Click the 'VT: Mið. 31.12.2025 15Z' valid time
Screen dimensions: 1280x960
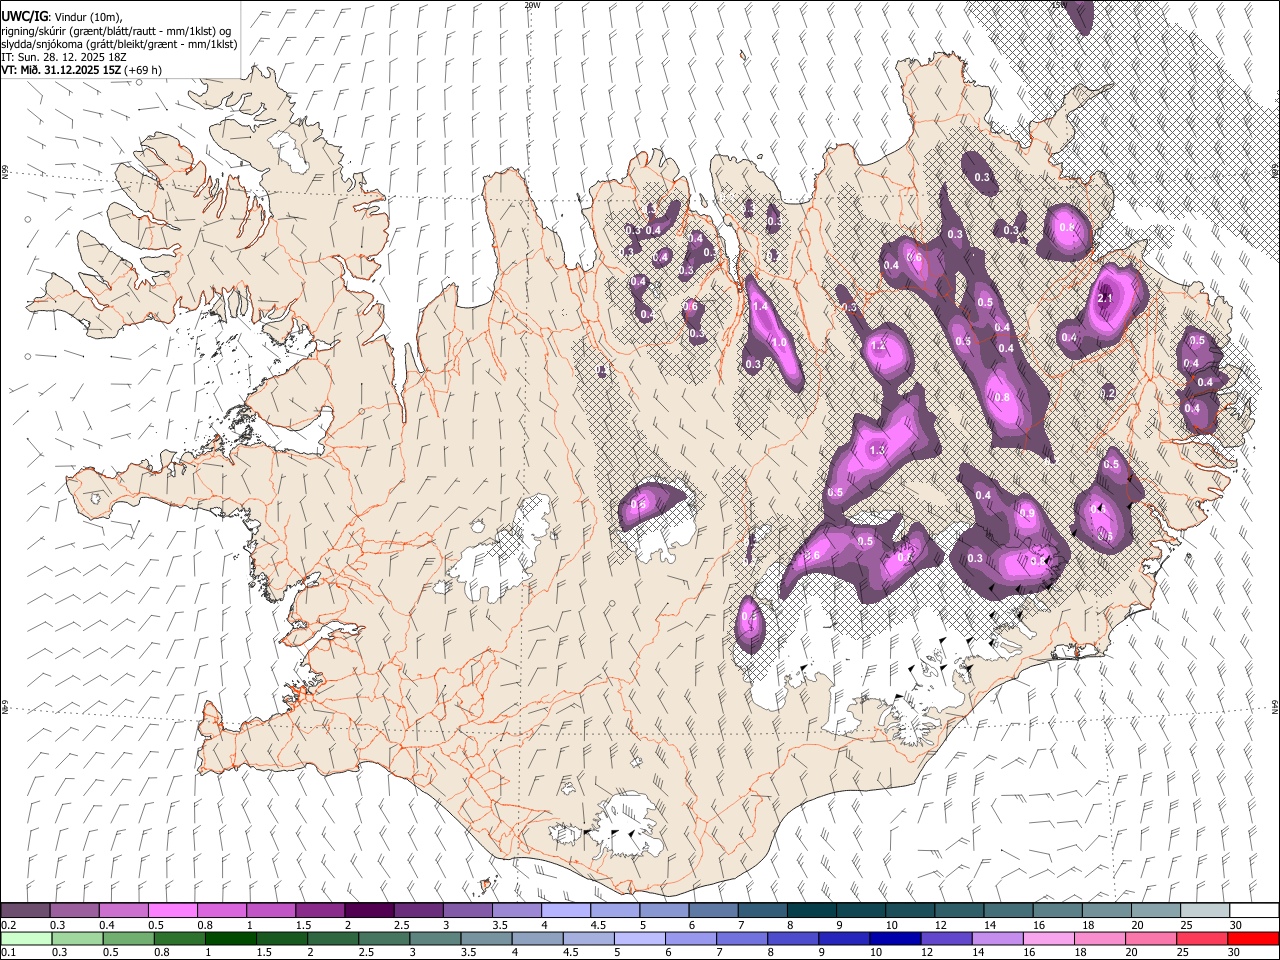pos(62,70)
